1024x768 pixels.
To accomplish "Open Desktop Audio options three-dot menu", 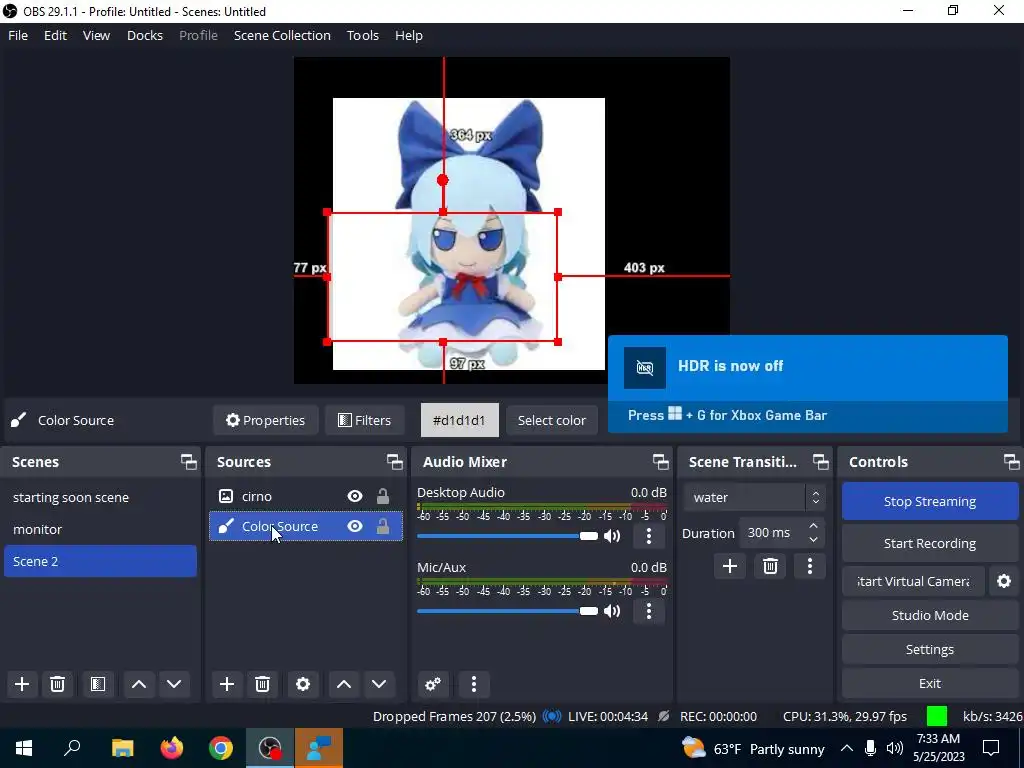I will [648, 536].
